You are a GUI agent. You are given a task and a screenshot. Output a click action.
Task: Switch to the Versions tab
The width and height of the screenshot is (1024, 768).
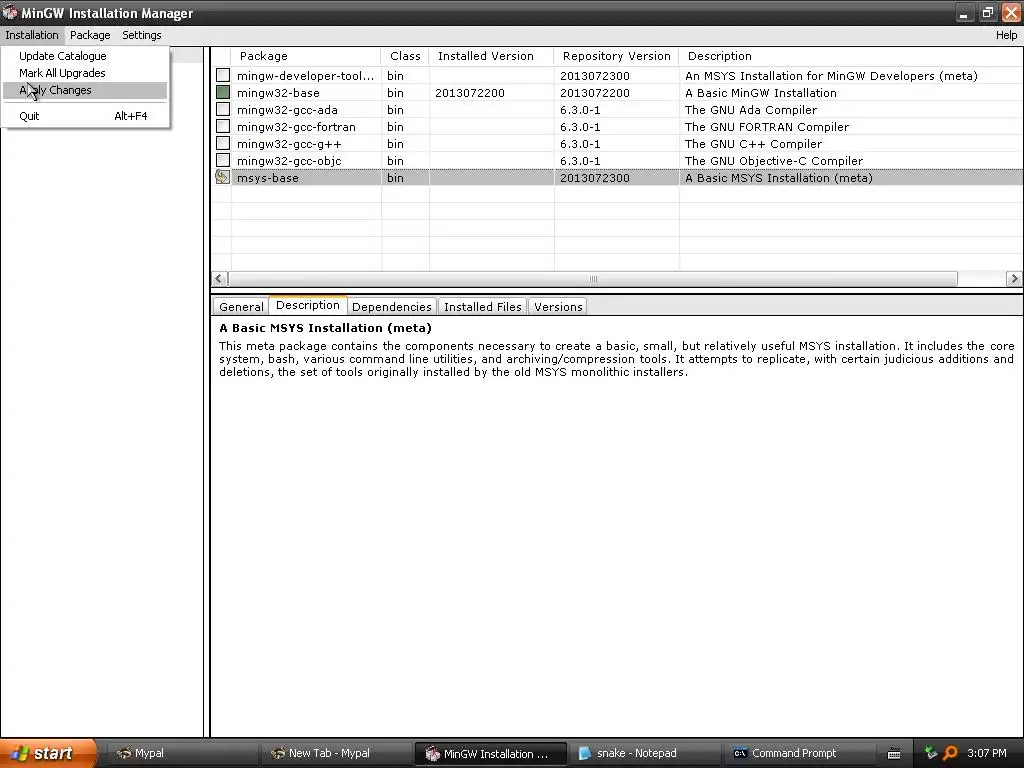(x=558, y=307)
